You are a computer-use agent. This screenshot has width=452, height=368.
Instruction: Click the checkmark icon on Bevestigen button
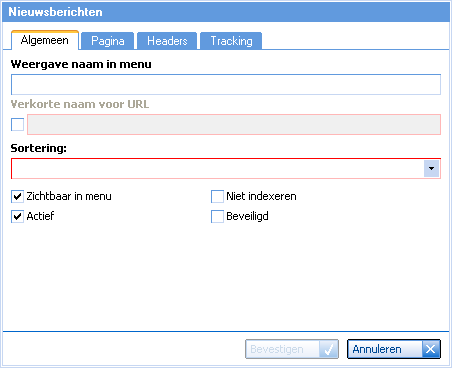328,349
